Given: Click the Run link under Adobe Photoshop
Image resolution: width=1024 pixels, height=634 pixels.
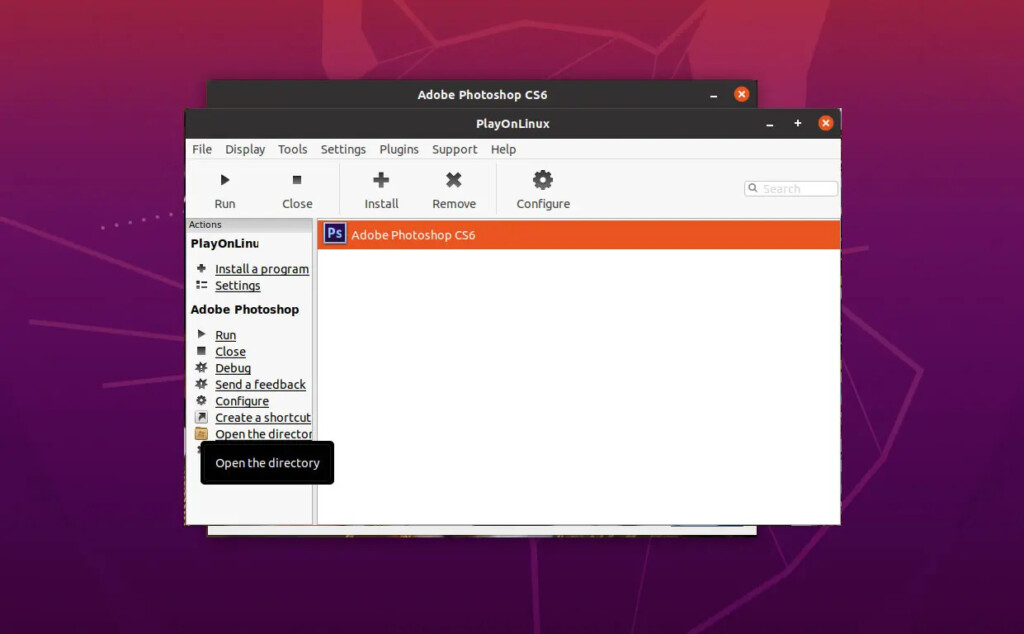Looking at the screenshot, I should (x=226, y=336).
